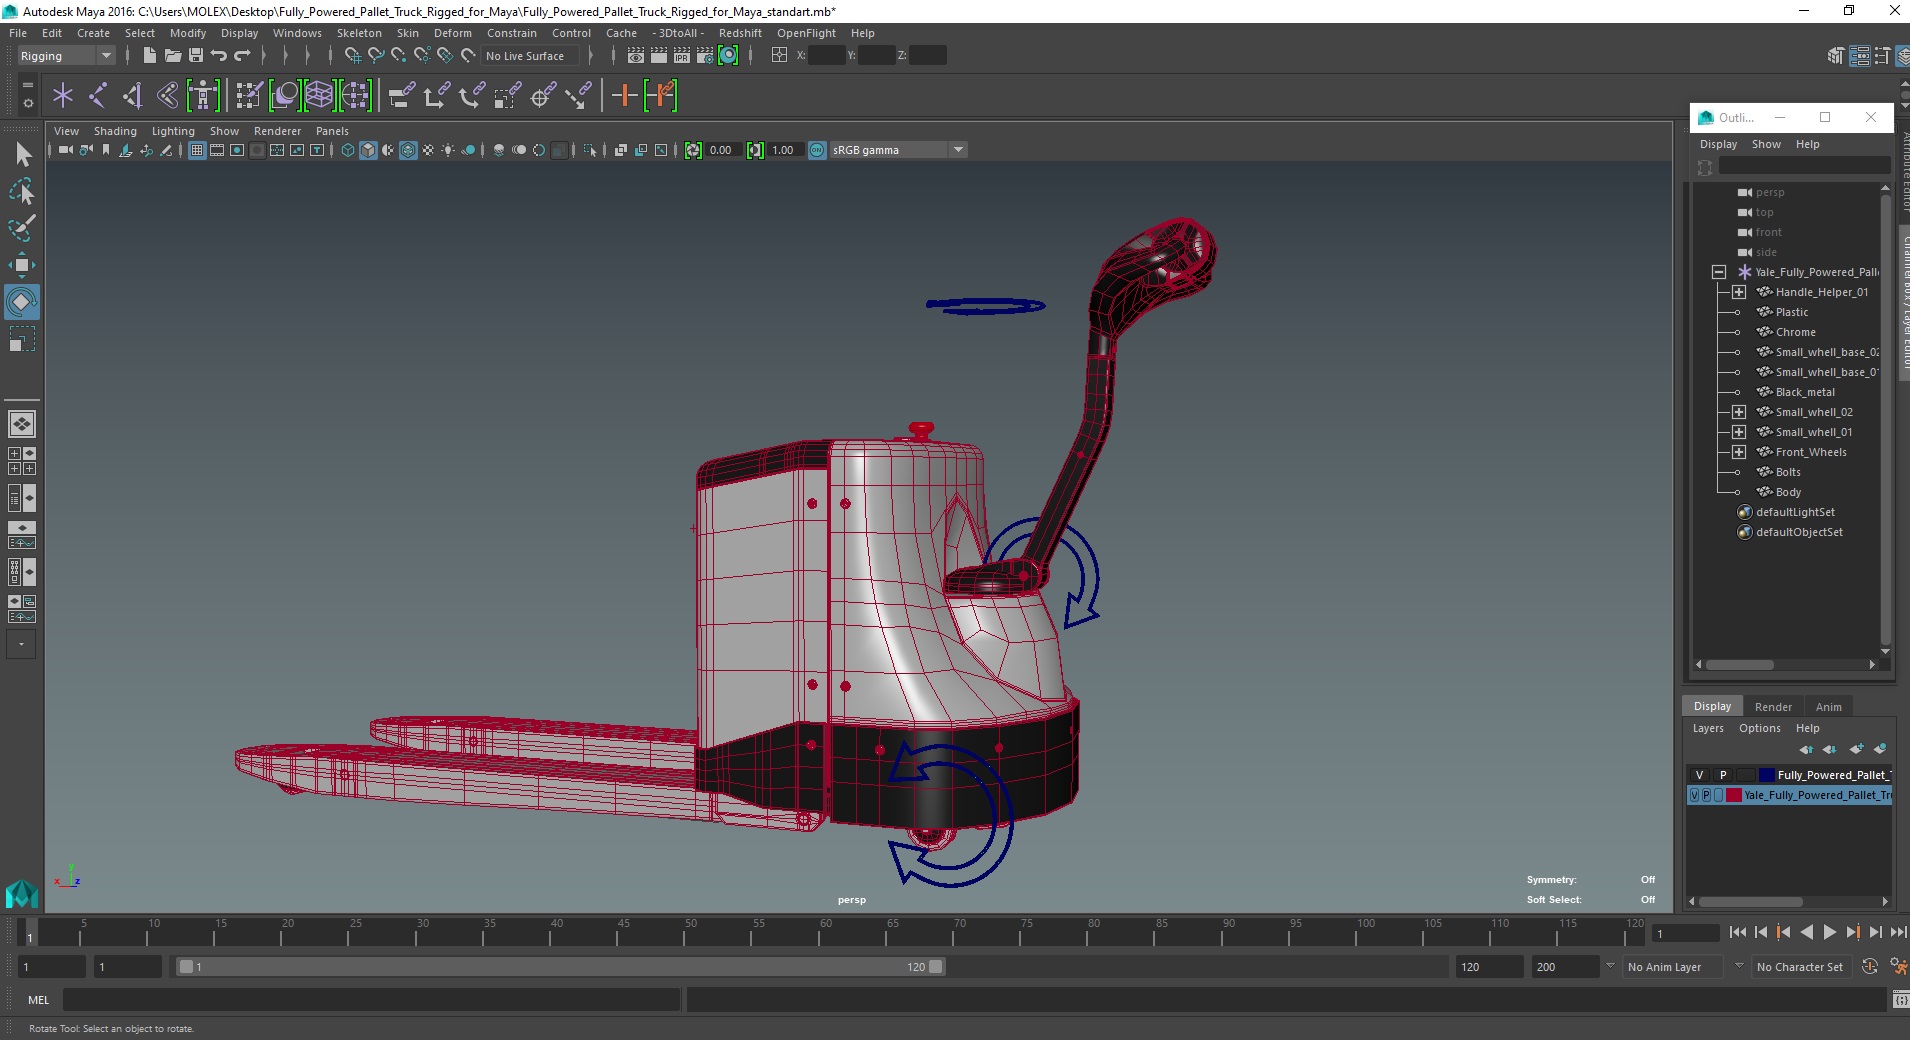
Task: Activate the Paint Selection tool
Action: (22, 228)
